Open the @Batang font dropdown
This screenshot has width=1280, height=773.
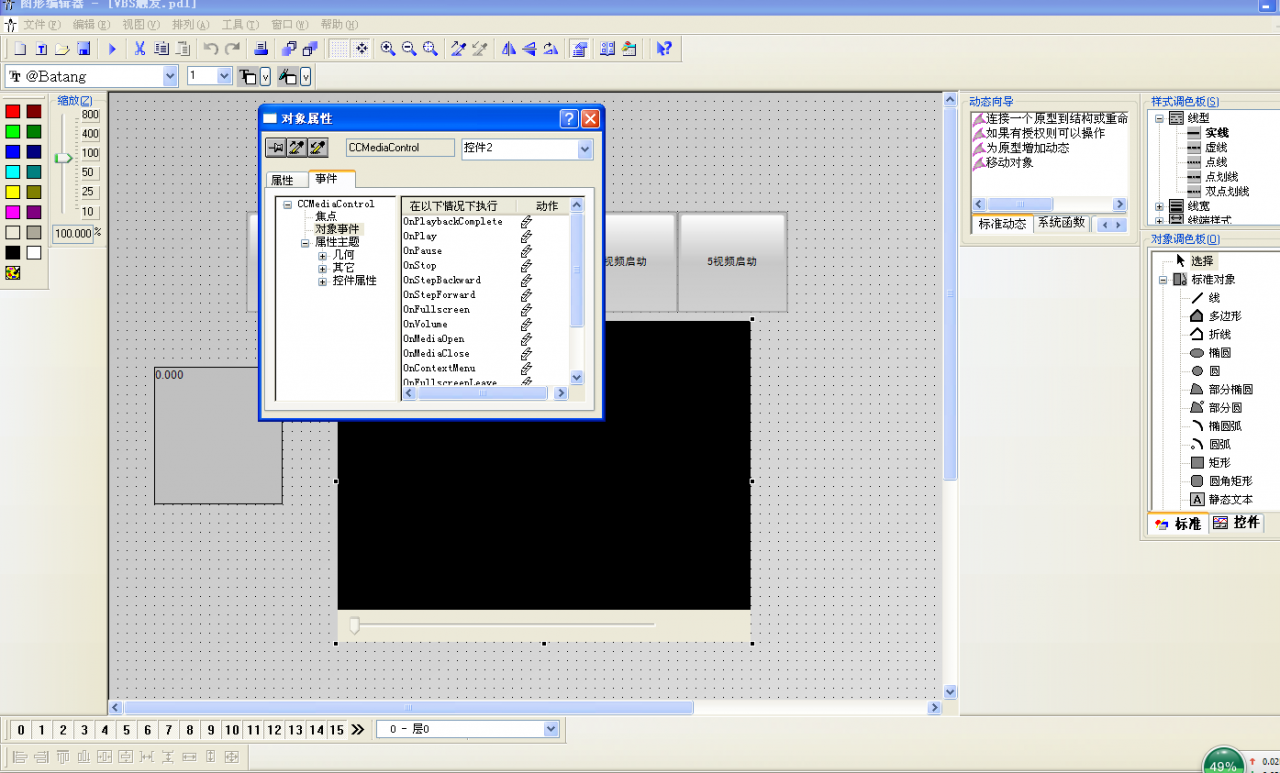click(x=170, y=76)
